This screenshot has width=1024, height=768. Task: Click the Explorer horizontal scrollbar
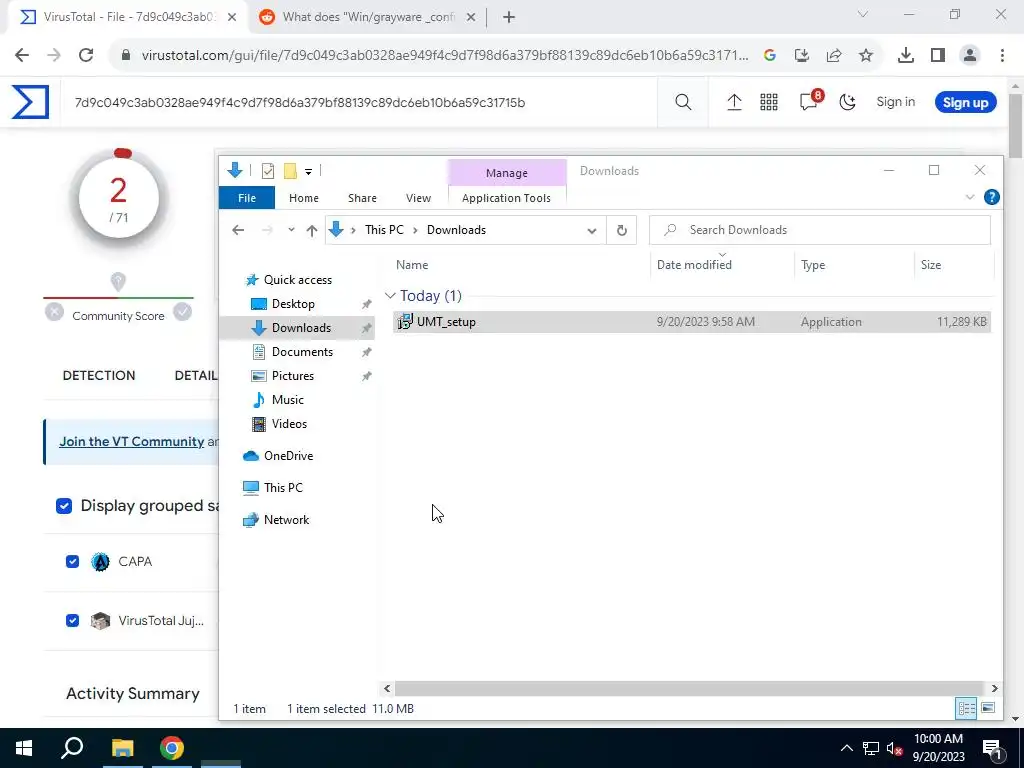(690, 688)
